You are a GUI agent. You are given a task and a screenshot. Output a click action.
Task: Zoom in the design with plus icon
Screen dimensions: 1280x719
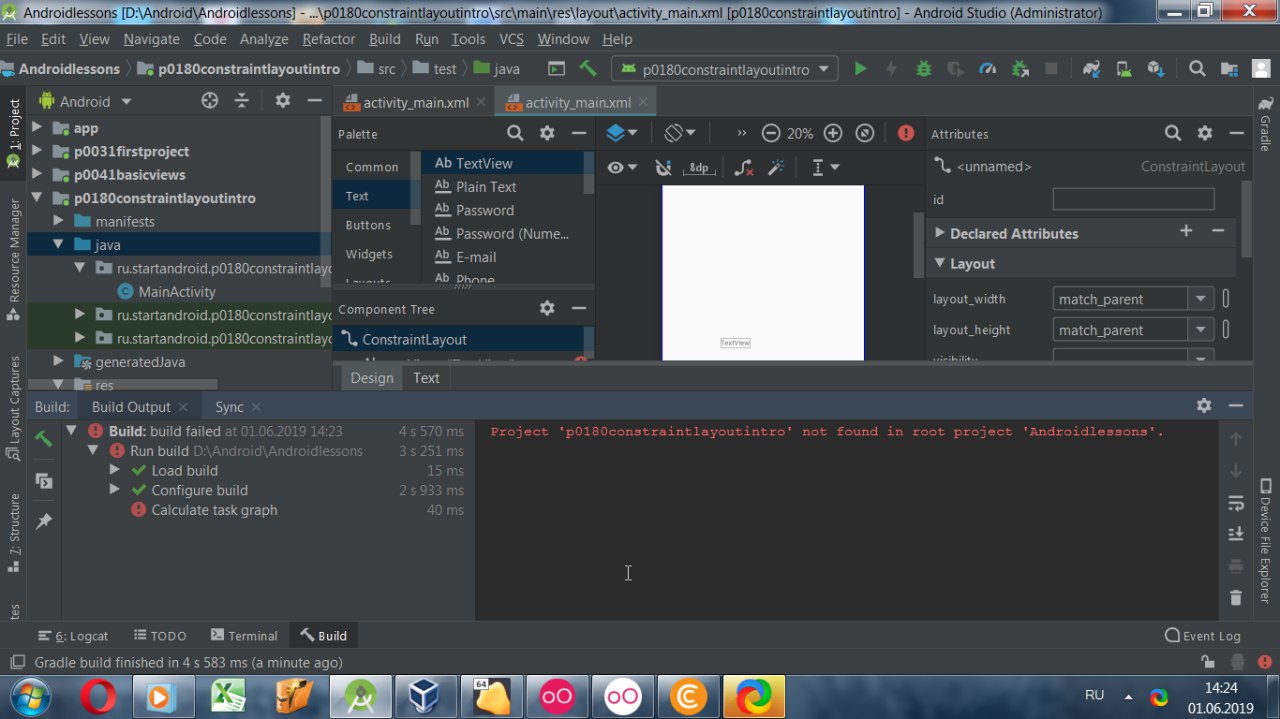coord(833,133)
